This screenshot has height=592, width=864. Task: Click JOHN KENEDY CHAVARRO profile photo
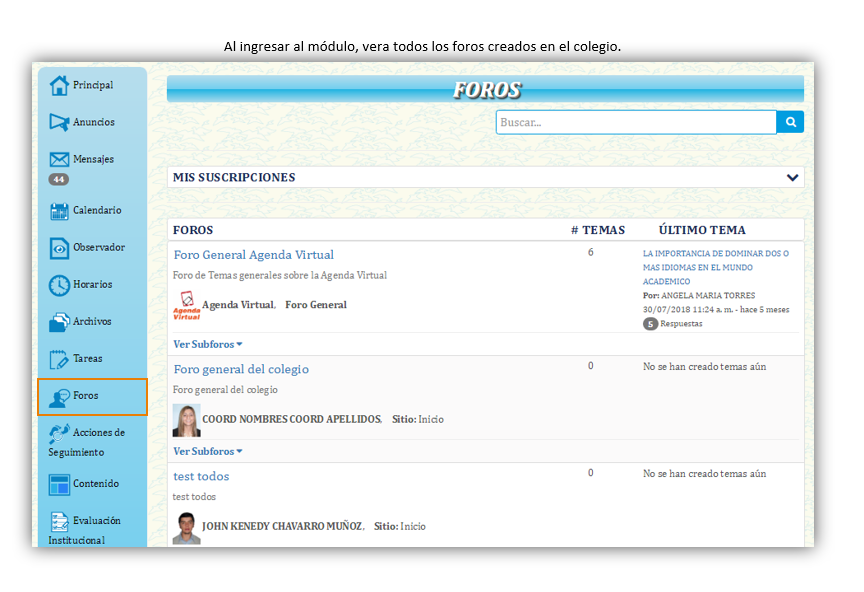point(186,528)
